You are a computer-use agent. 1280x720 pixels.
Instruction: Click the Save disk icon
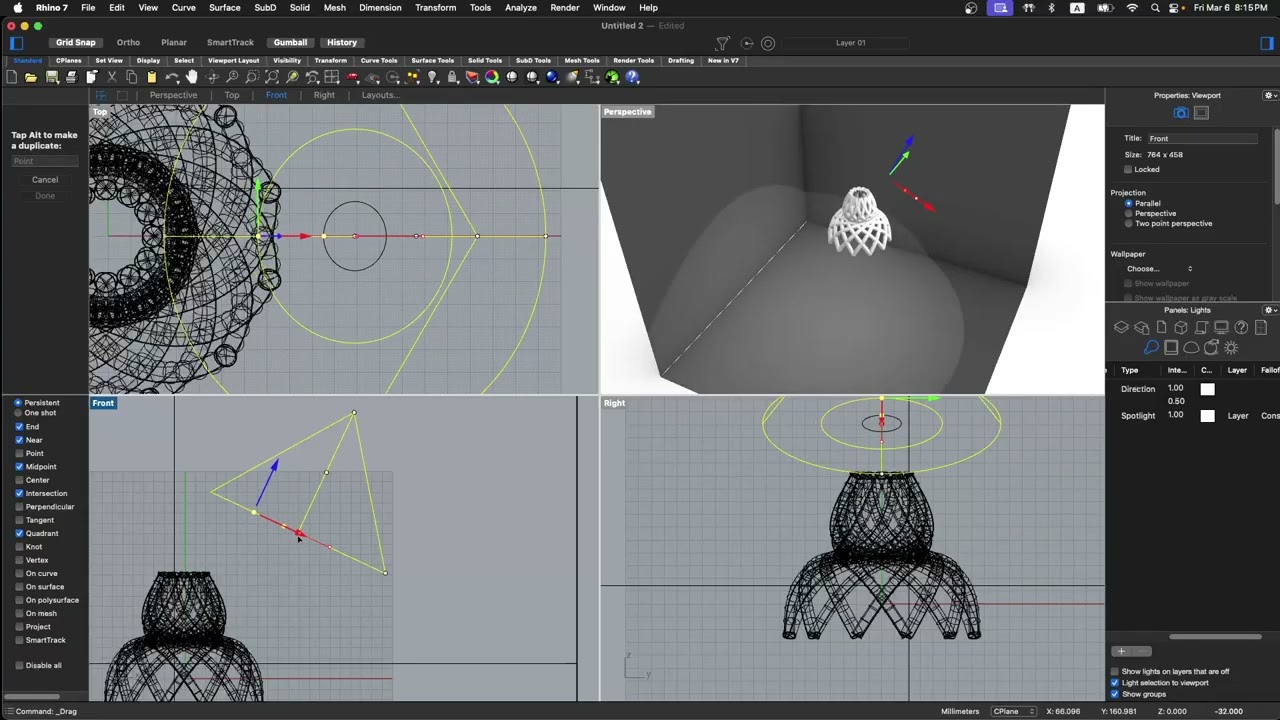coord(51,77)
